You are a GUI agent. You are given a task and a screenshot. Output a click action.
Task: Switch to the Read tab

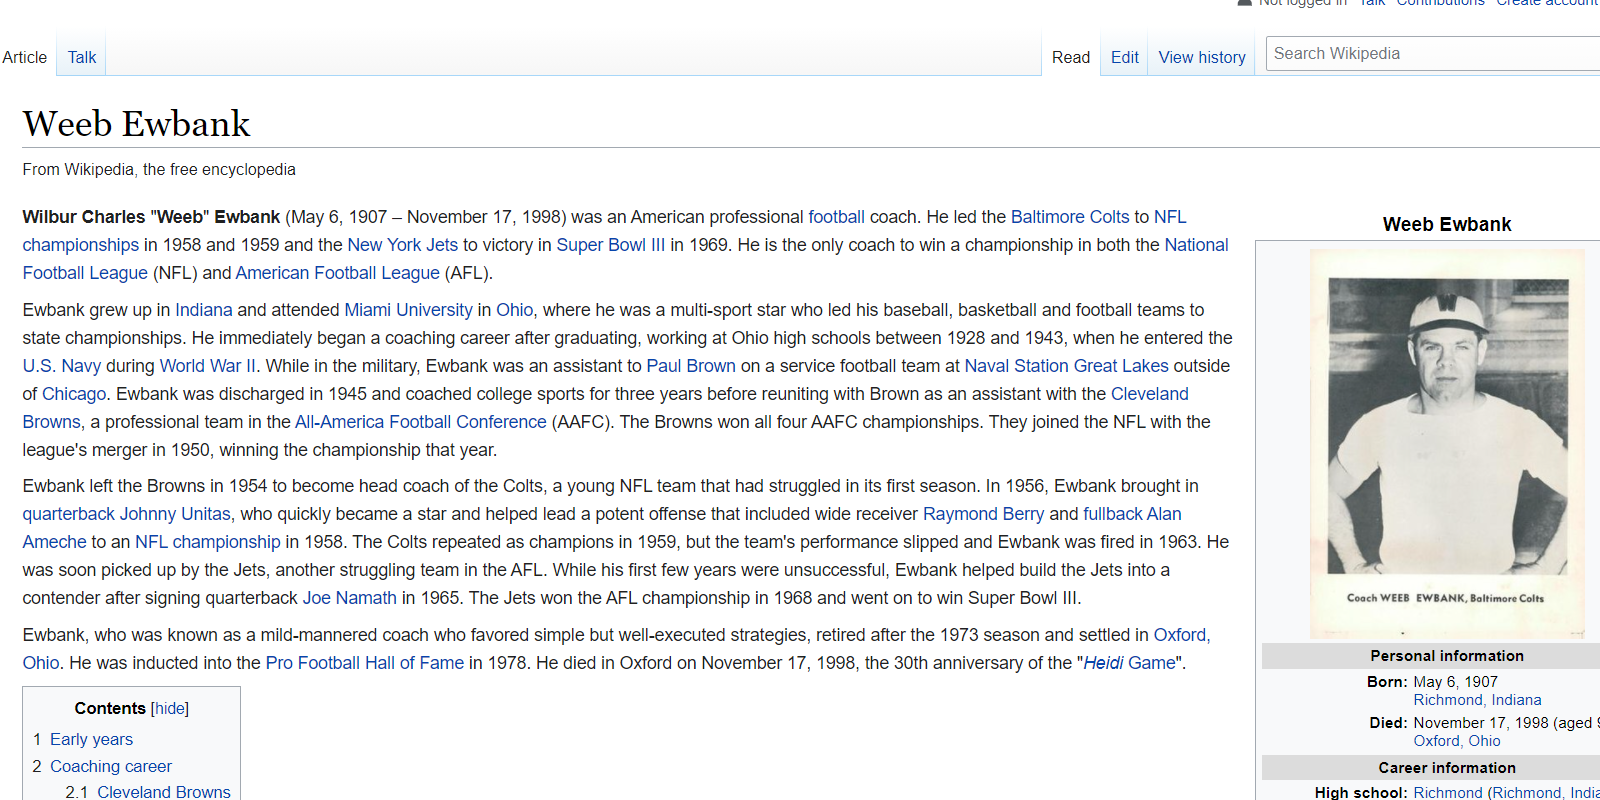coord(1071,57)
